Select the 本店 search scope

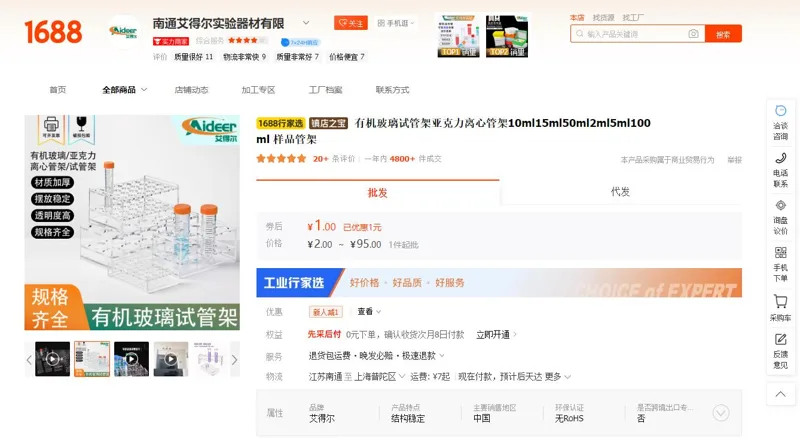click(x=577, y=17)
